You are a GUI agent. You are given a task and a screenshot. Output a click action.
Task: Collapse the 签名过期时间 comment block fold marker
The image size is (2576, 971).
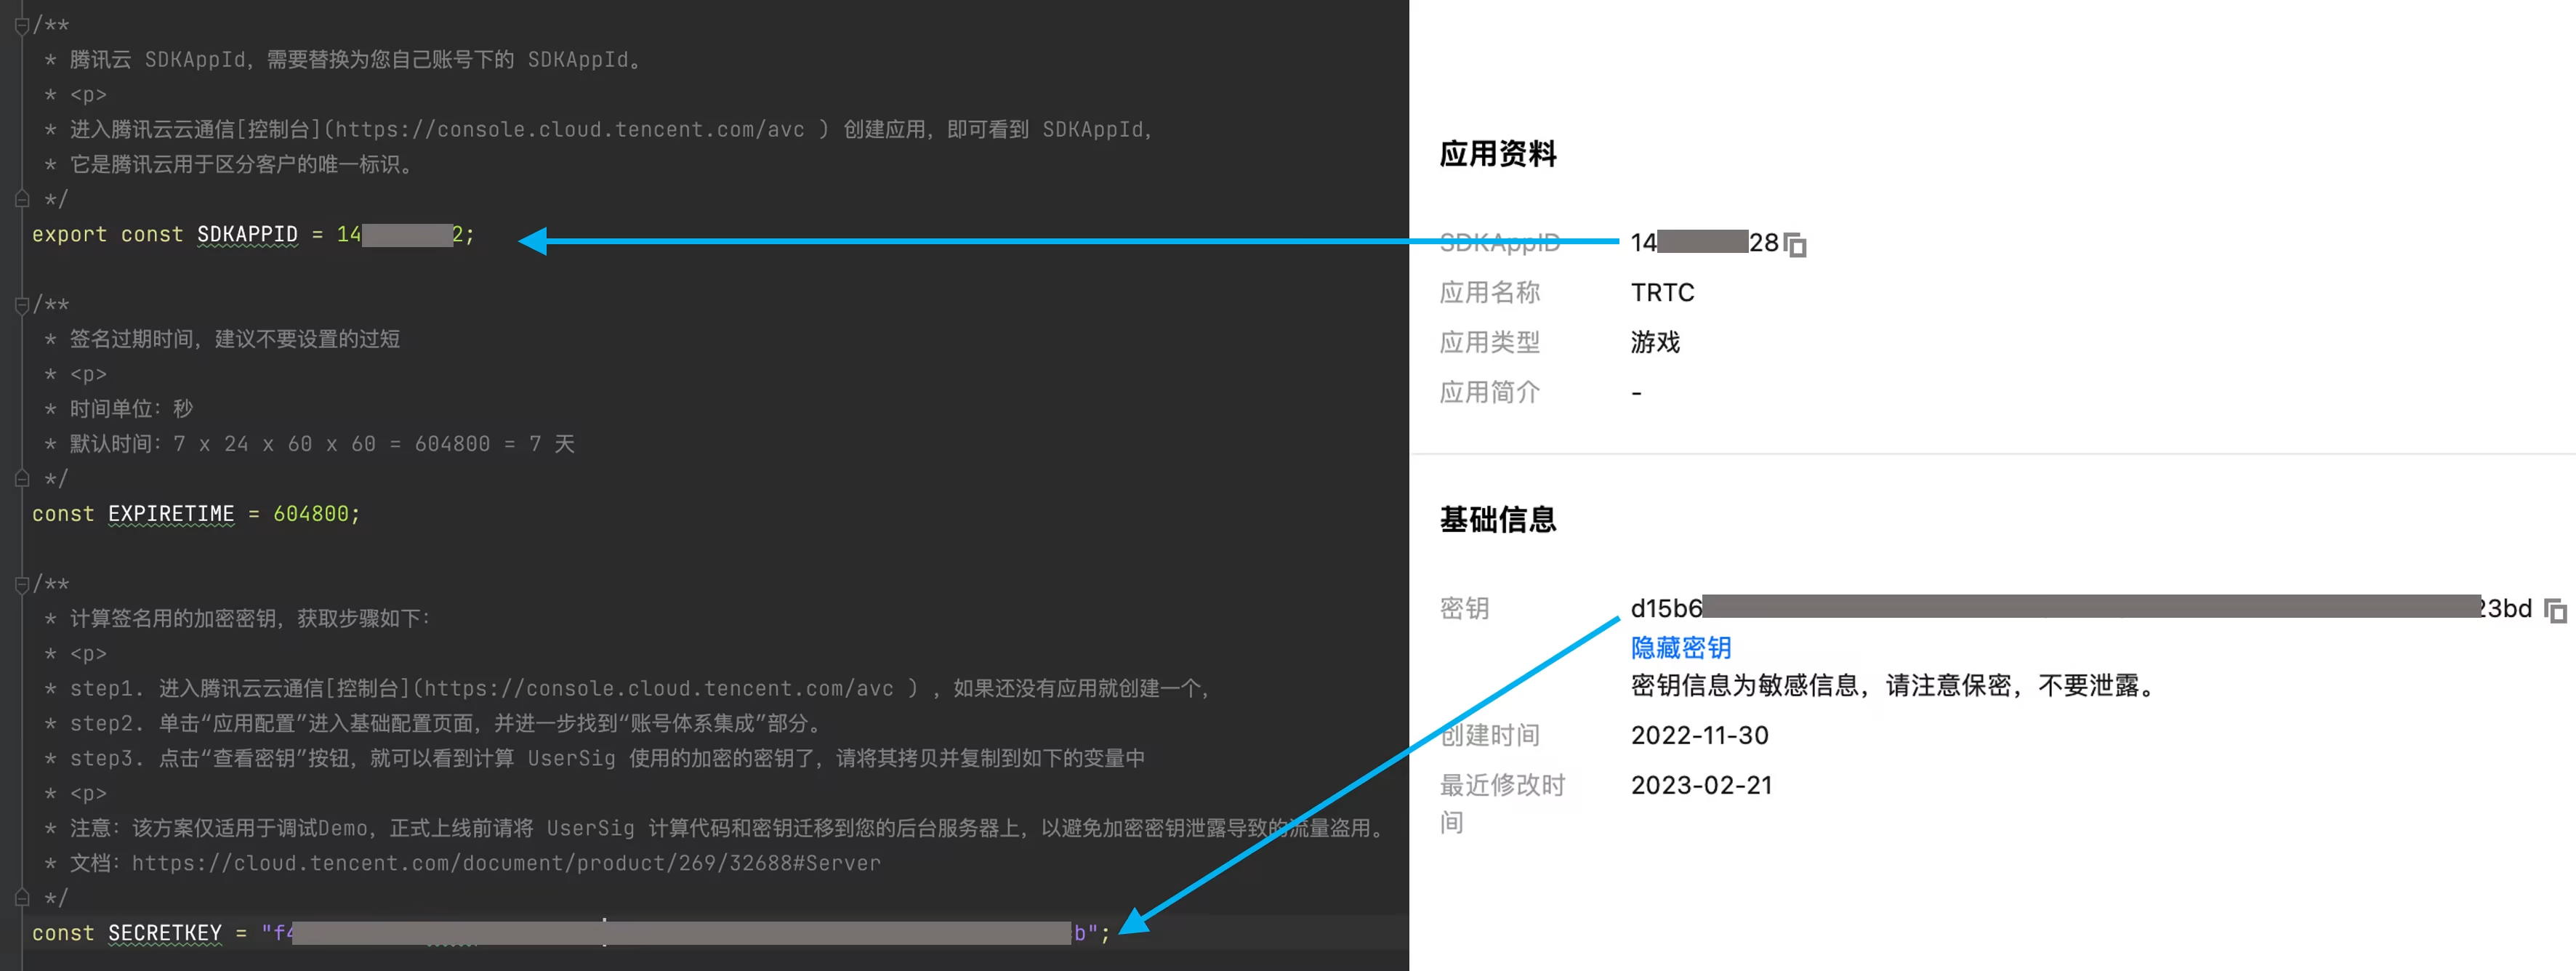tap(22, 305)
